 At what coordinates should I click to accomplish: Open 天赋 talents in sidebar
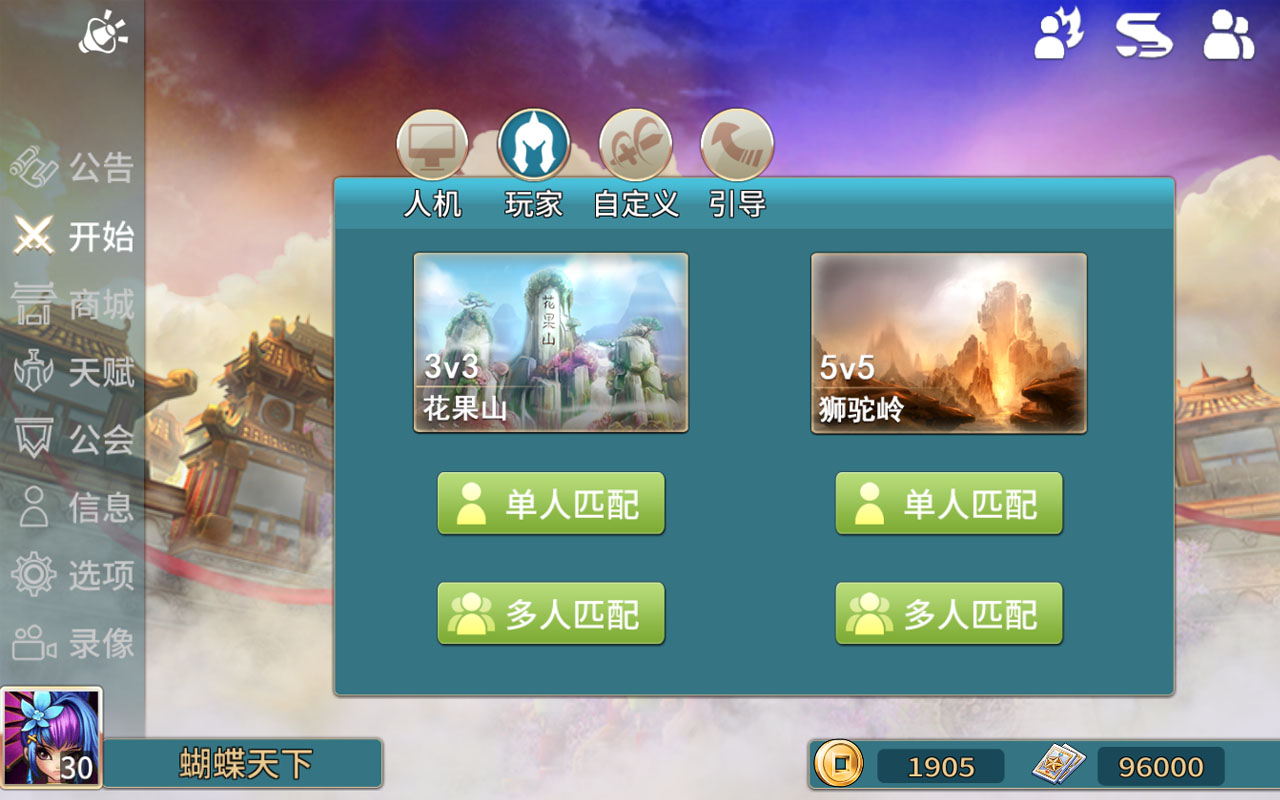pyautogui.click(x=72, y=372)
